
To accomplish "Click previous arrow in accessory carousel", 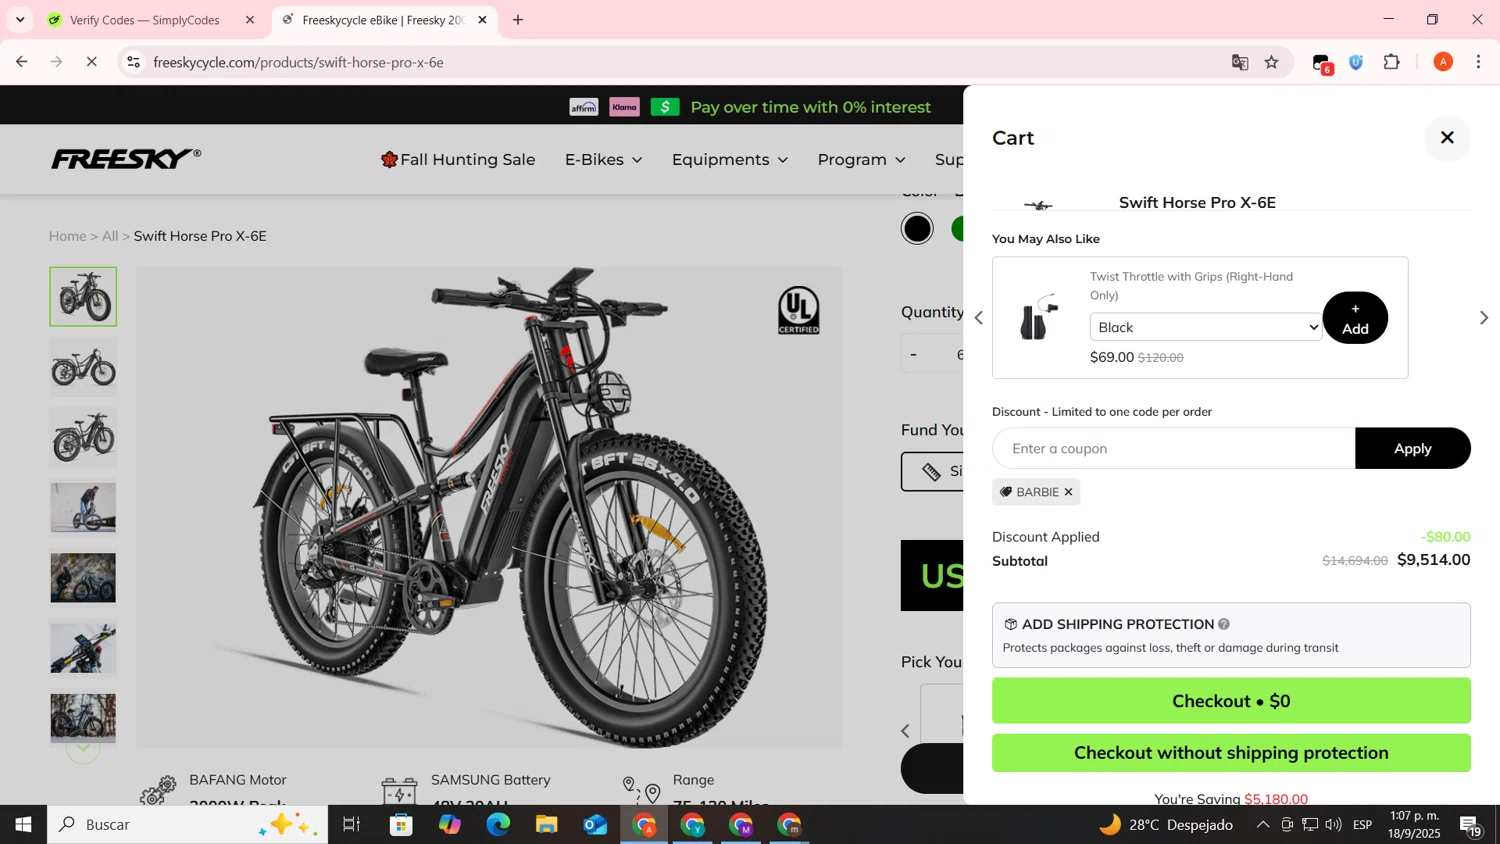I will pos(906,731).
